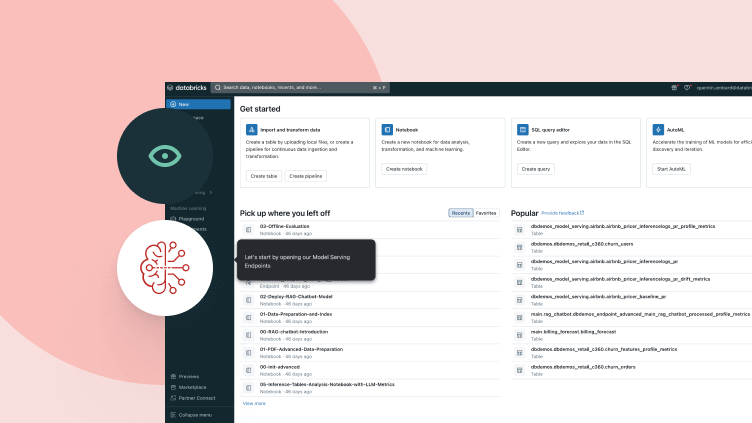Click the Create notebook button
This screenshot has width=752, height=423.
404,169
